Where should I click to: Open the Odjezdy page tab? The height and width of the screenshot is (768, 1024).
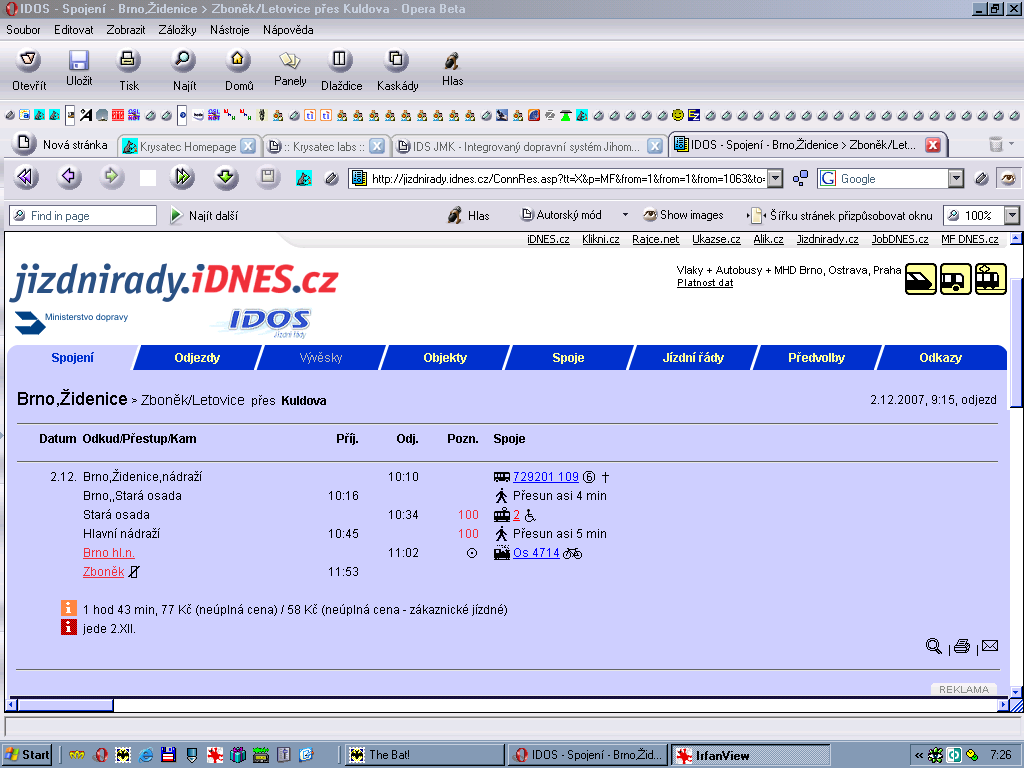(197, 358)
